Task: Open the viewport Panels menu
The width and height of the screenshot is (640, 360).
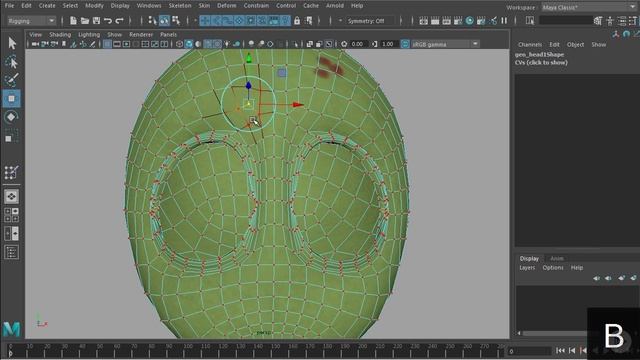Action: (168, 35)
